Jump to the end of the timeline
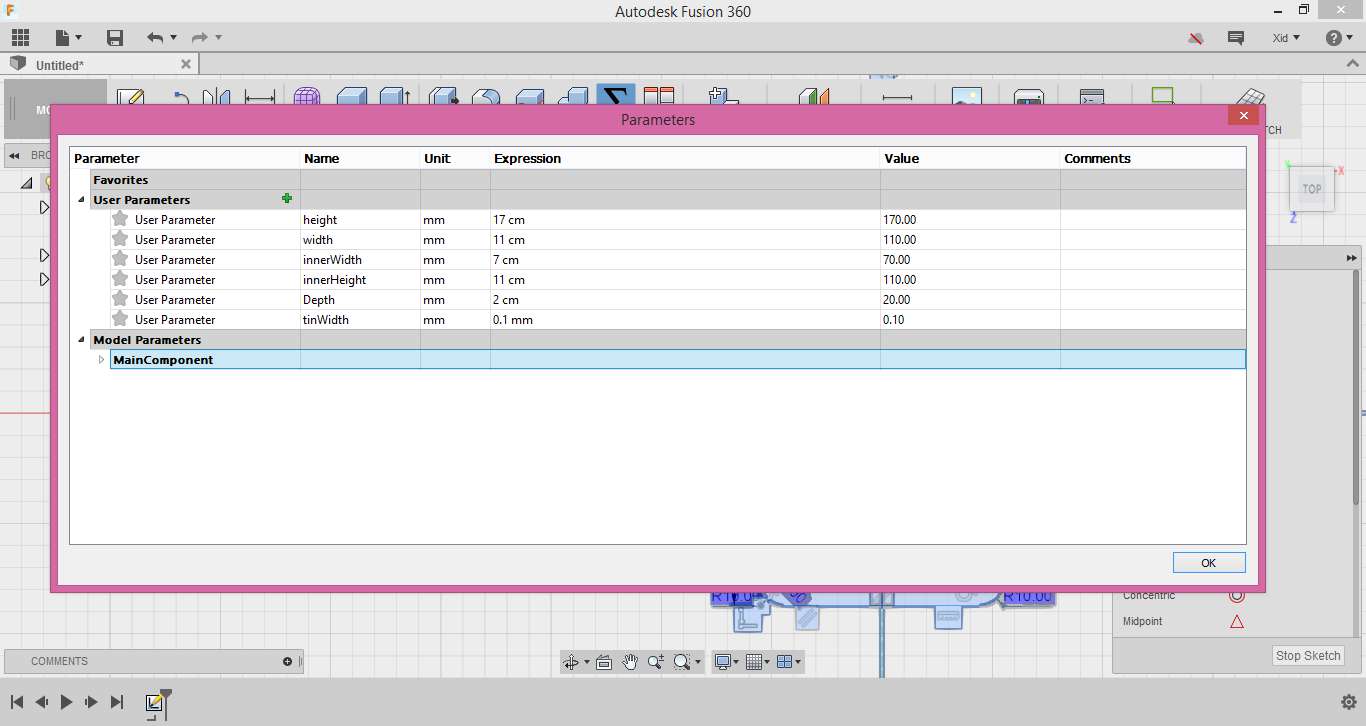Image resolution: width=1366 pixels, height=726 pixels. tap(117, 702)
